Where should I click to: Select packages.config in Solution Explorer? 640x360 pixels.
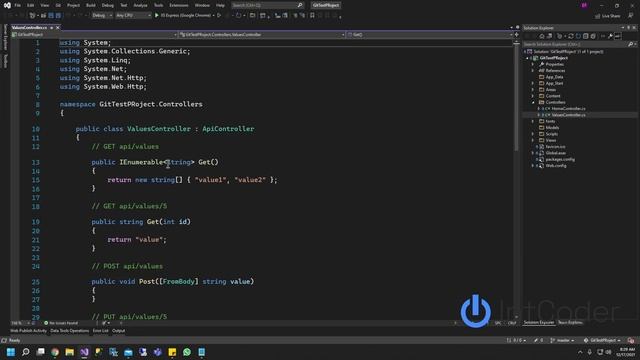[x=560, y=159]
